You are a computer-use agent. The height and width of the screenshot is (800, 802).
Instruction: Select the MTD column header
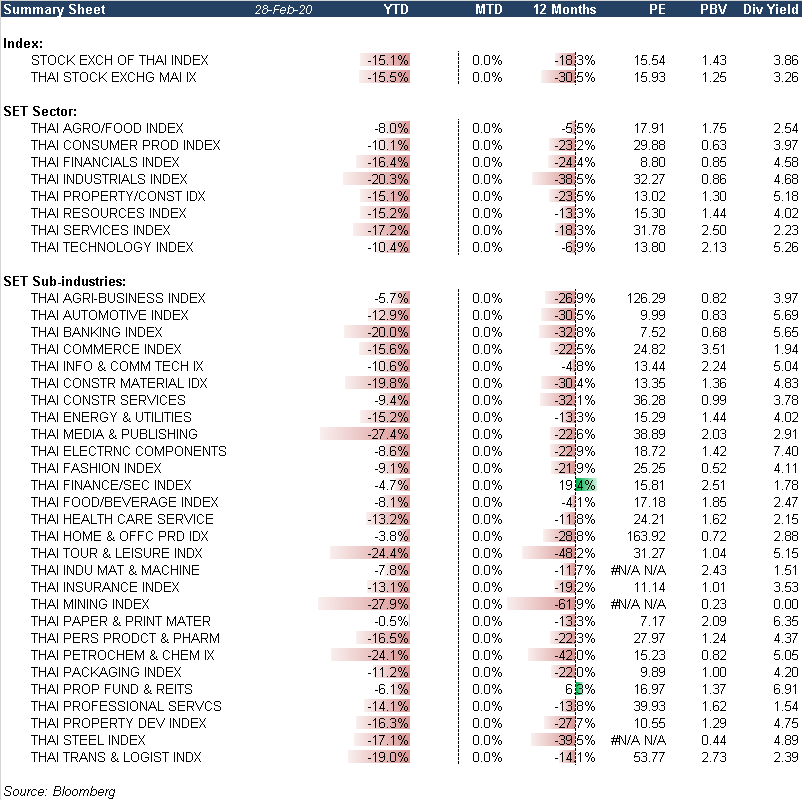[x=488, y=9]
